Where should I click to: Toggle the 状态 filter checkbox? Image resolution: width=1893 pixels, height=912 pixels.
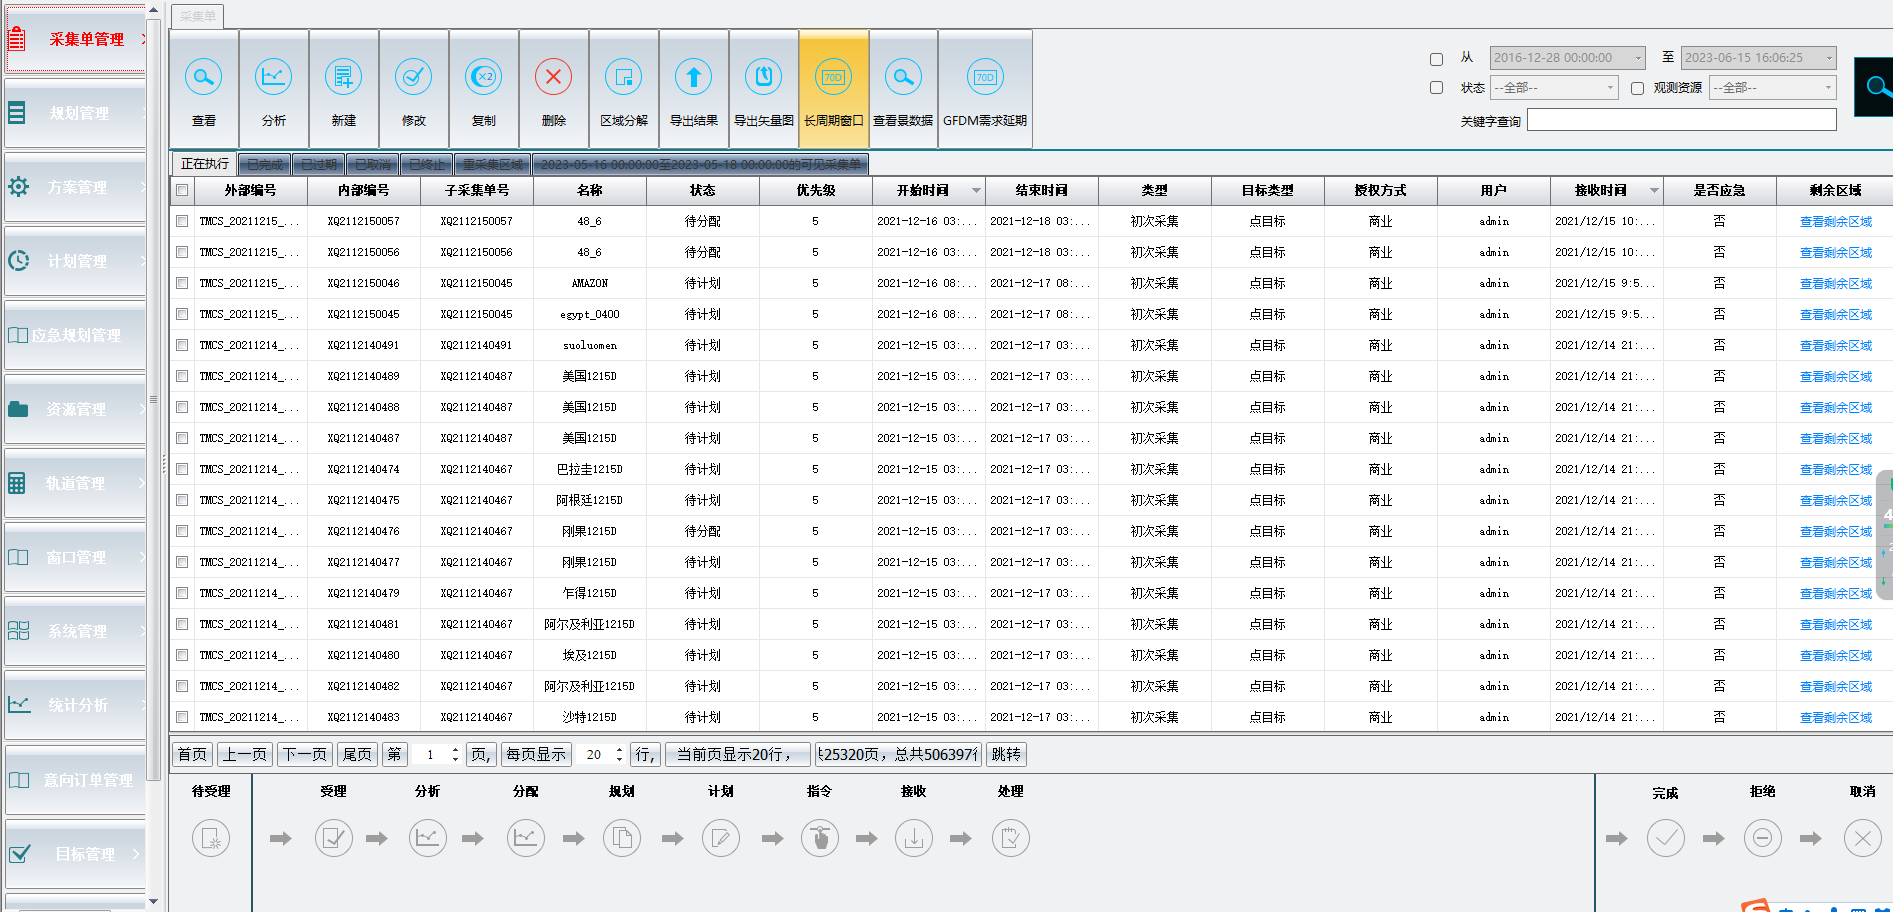(x=1436, y=88)
